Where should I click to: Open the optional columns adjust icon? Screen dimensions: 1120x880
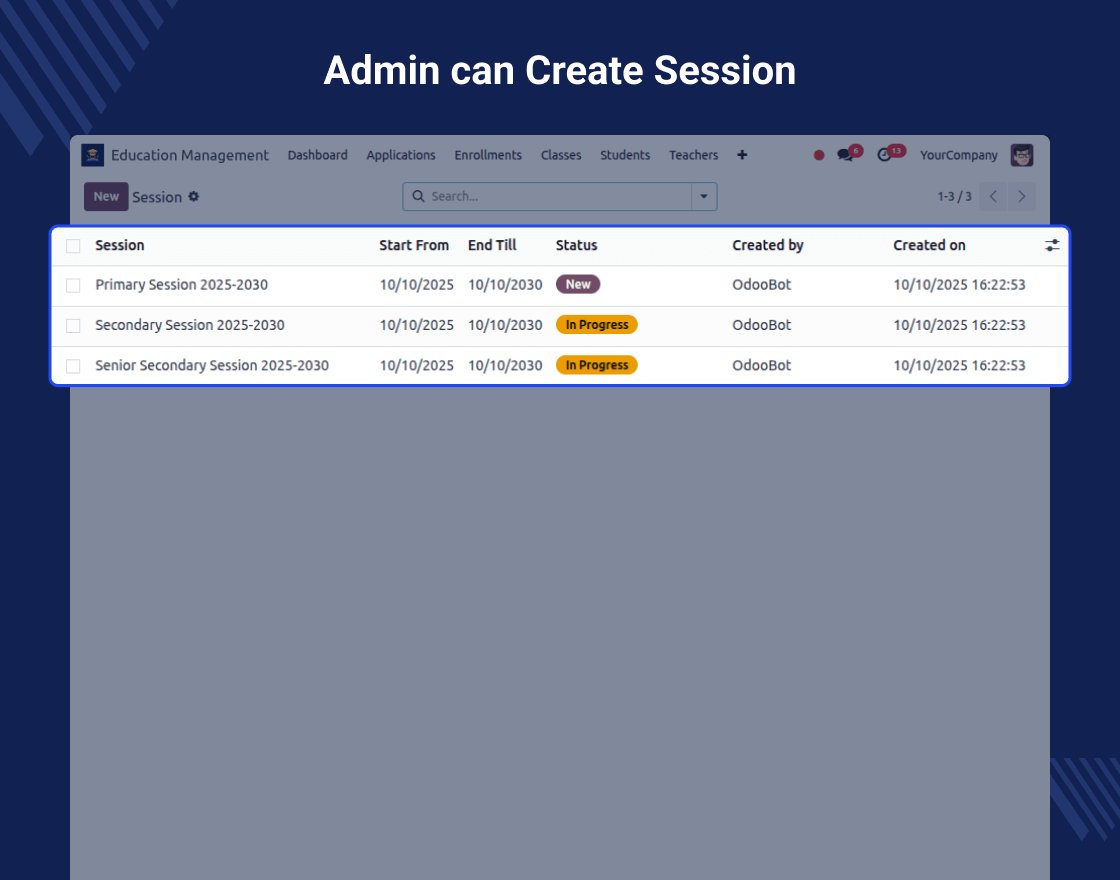click(x=1051, y=246)
